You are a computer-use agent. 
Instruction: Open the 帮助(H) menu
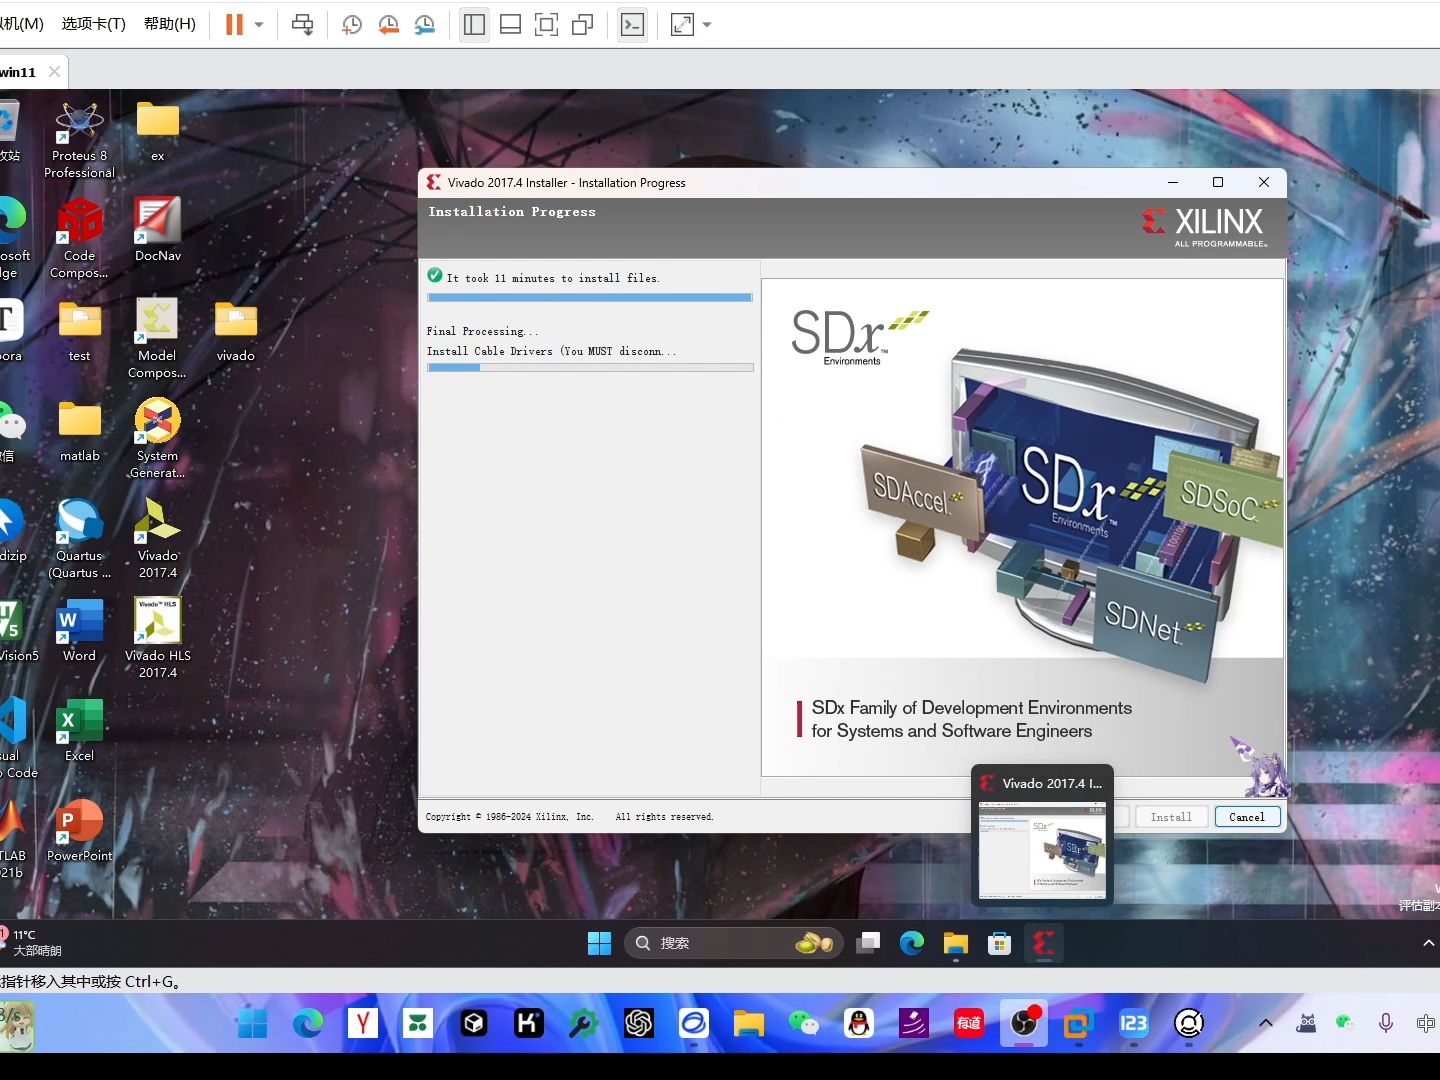[170, 23]
